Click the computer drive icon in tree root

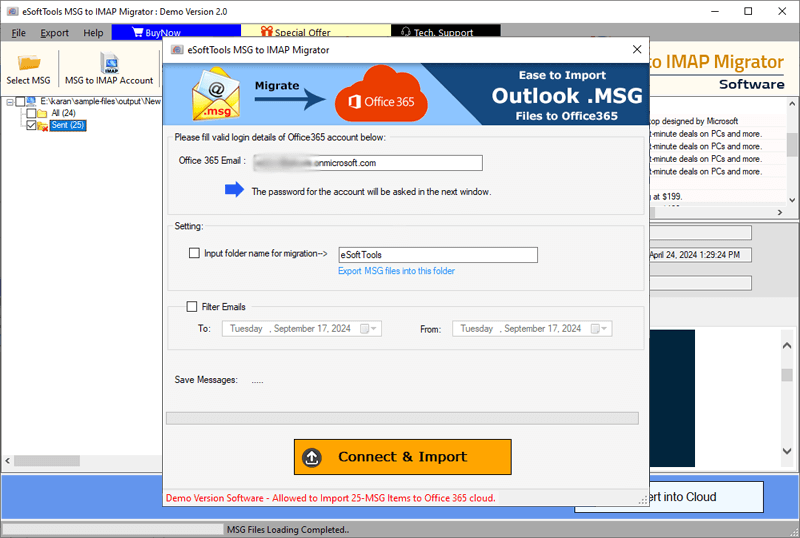coord(31,101)
